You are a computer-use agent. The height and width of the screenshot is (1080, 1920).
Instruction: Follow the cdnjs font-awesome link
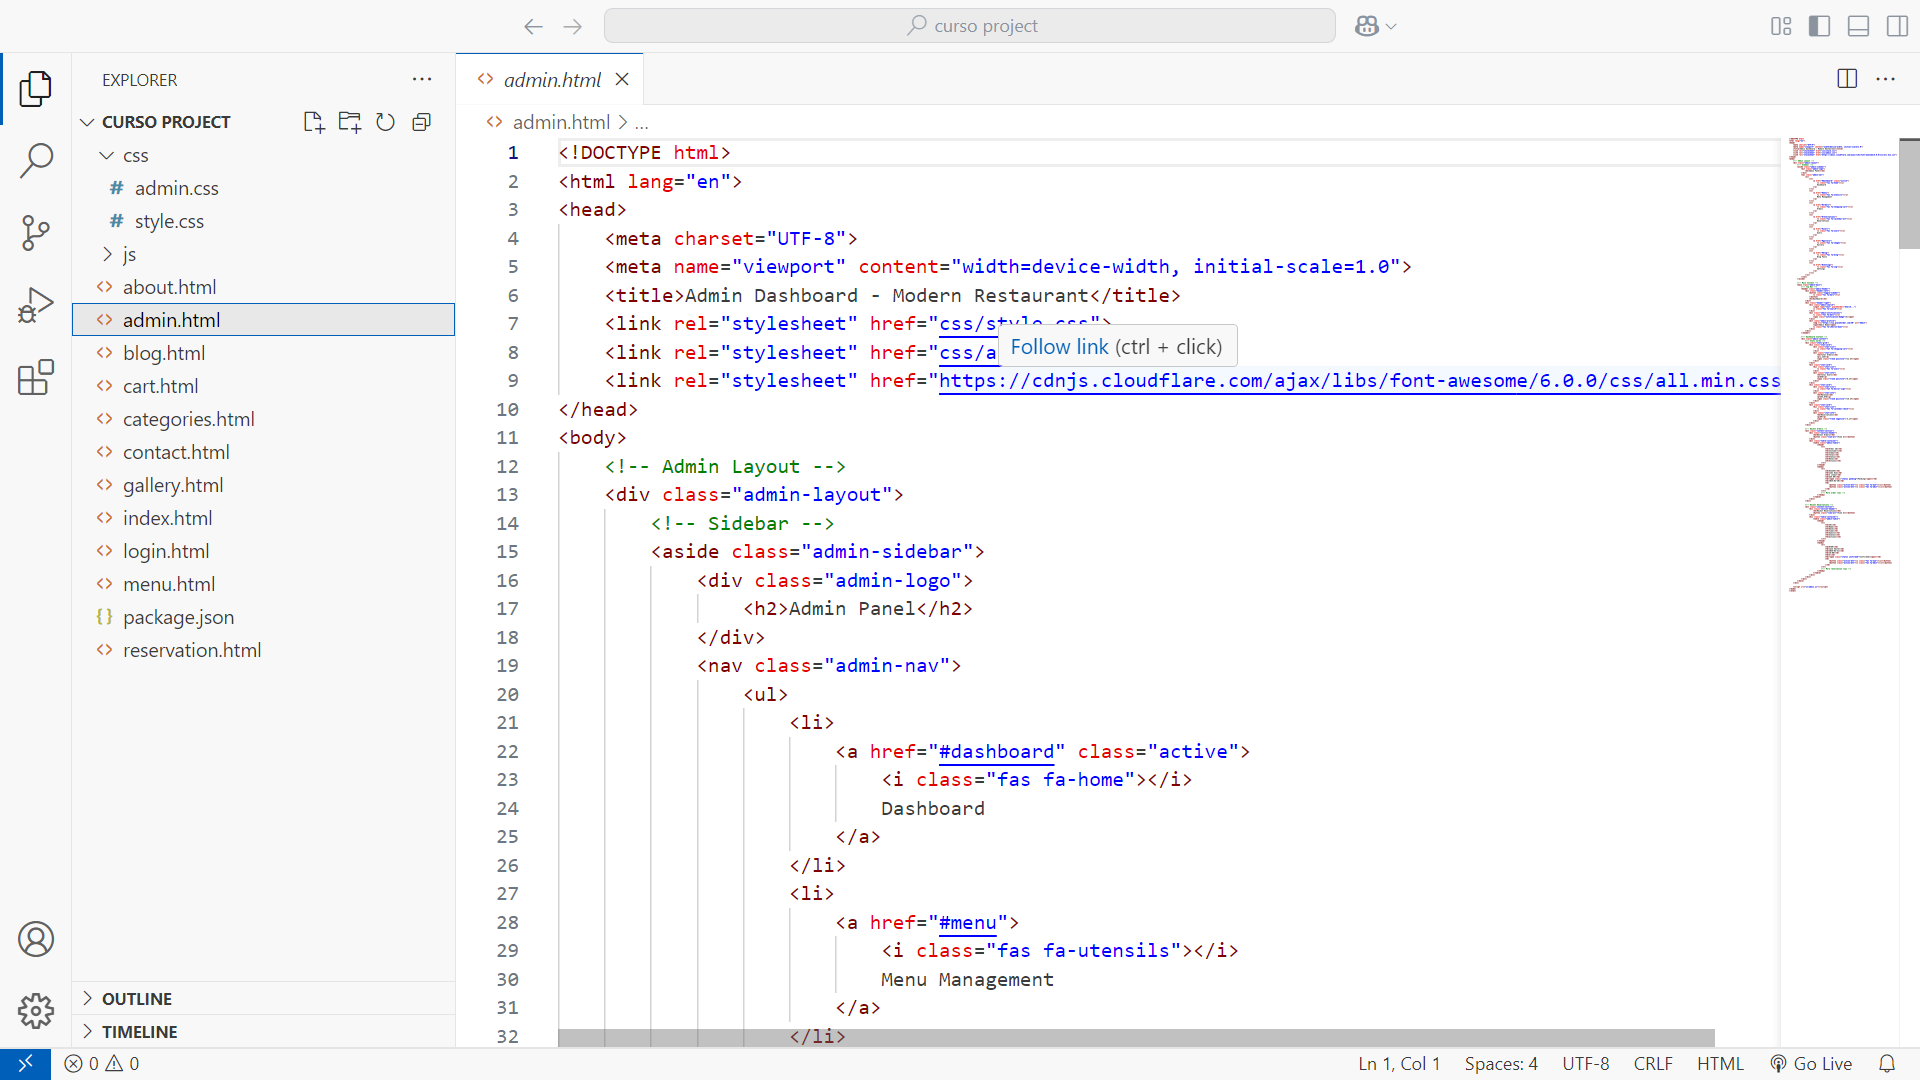coord(1359,381)
